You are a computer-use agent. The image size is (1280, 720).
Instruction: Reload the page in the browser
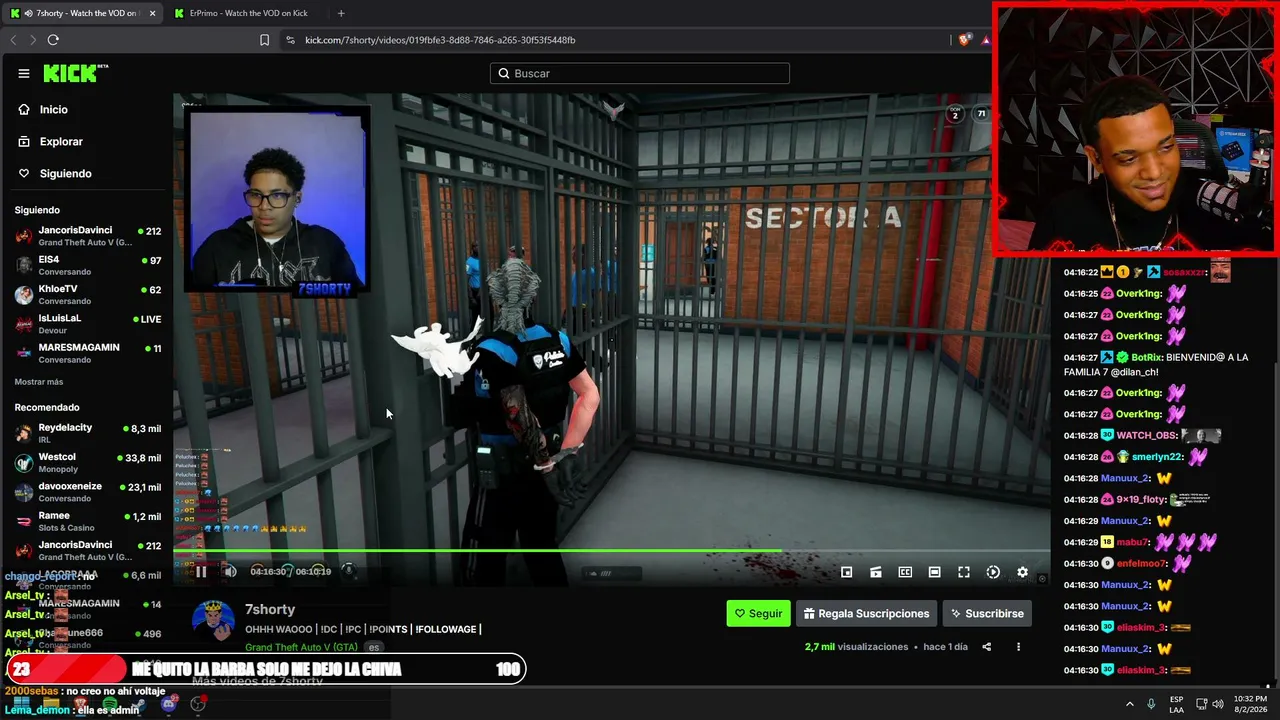(53, 40)
